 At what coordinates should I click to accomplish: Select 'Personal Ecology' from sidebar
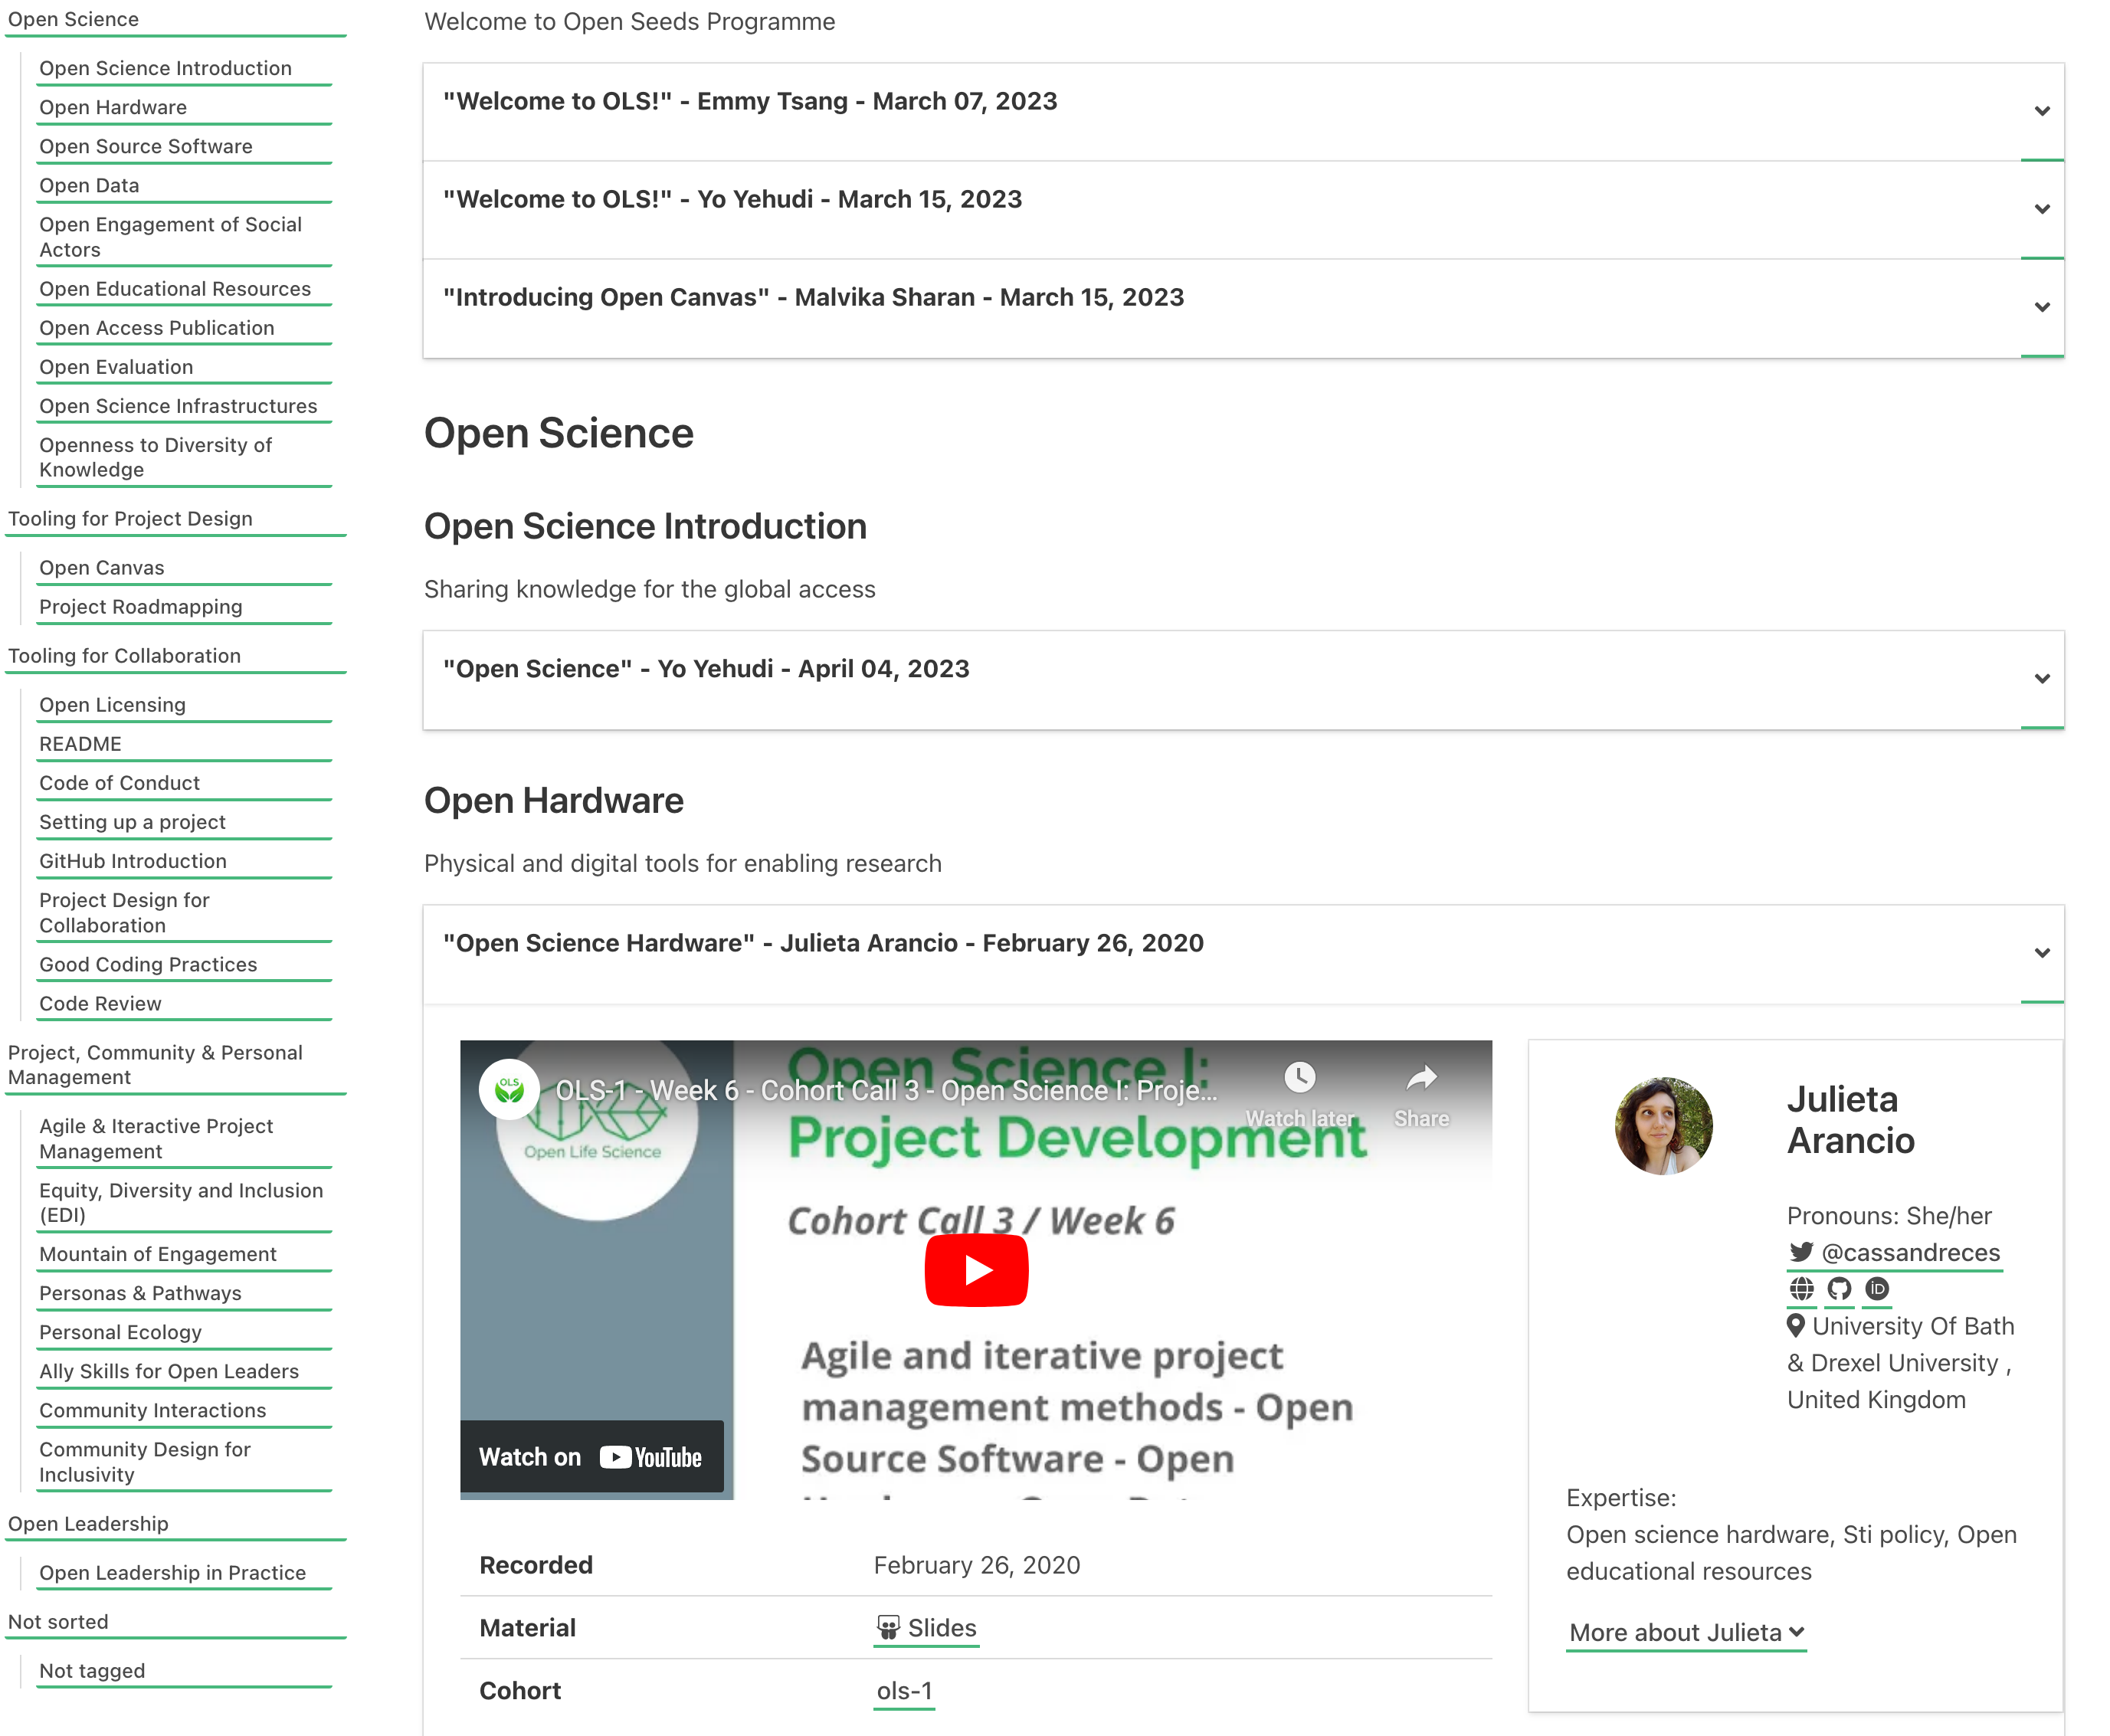pyautogui.click(x=120, y=1331)
